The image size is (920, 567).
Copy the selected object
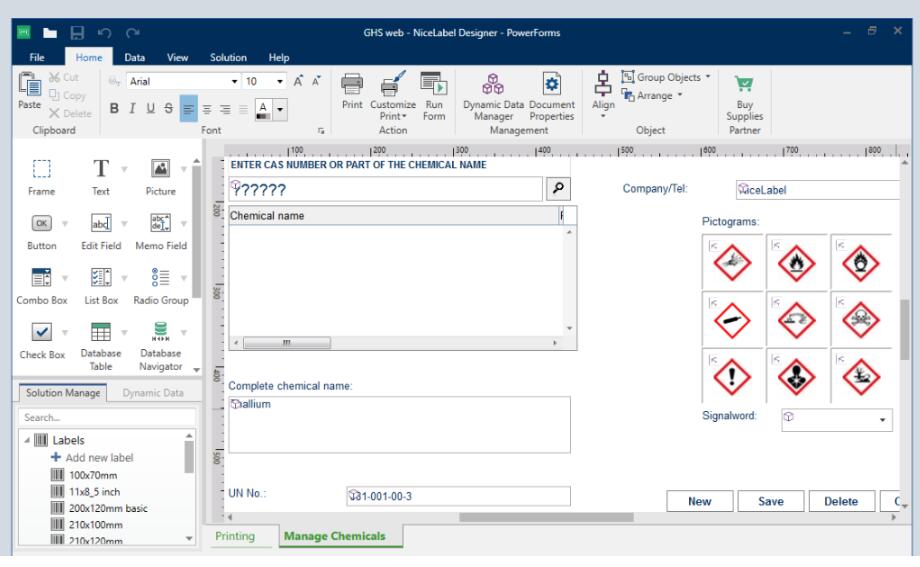67,95
